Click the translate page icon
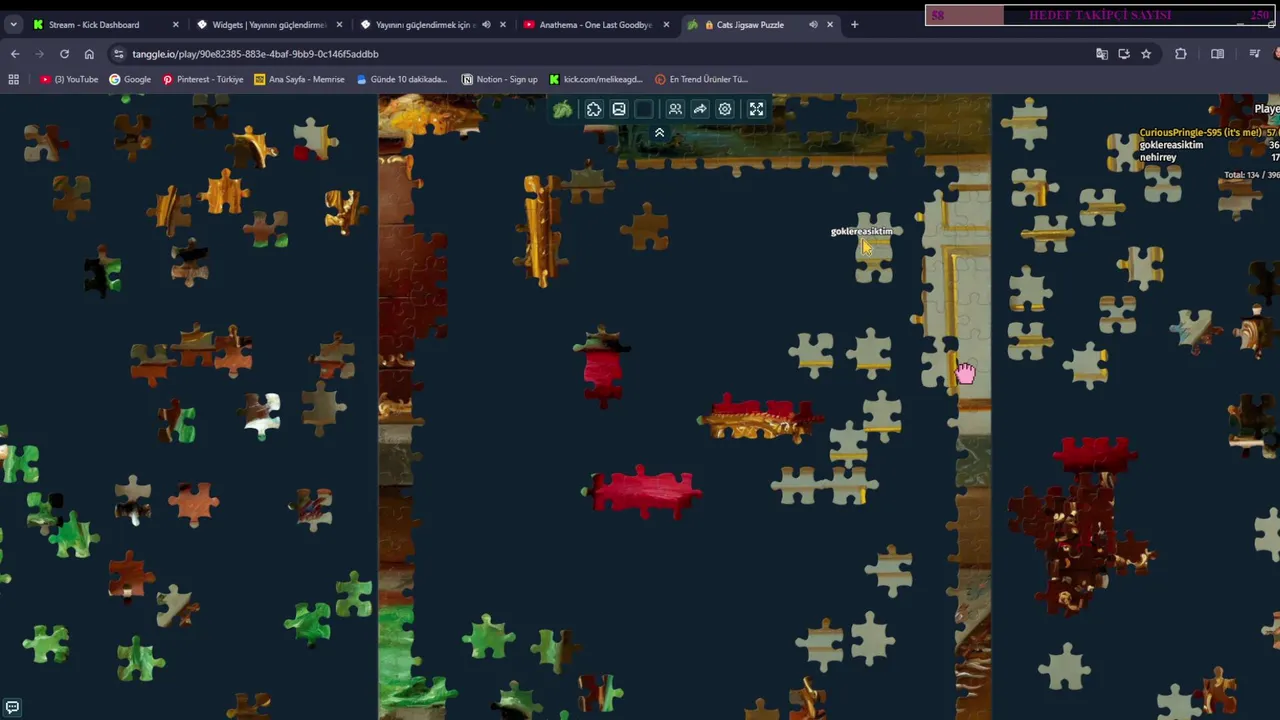 click(x=1102, y=54)
